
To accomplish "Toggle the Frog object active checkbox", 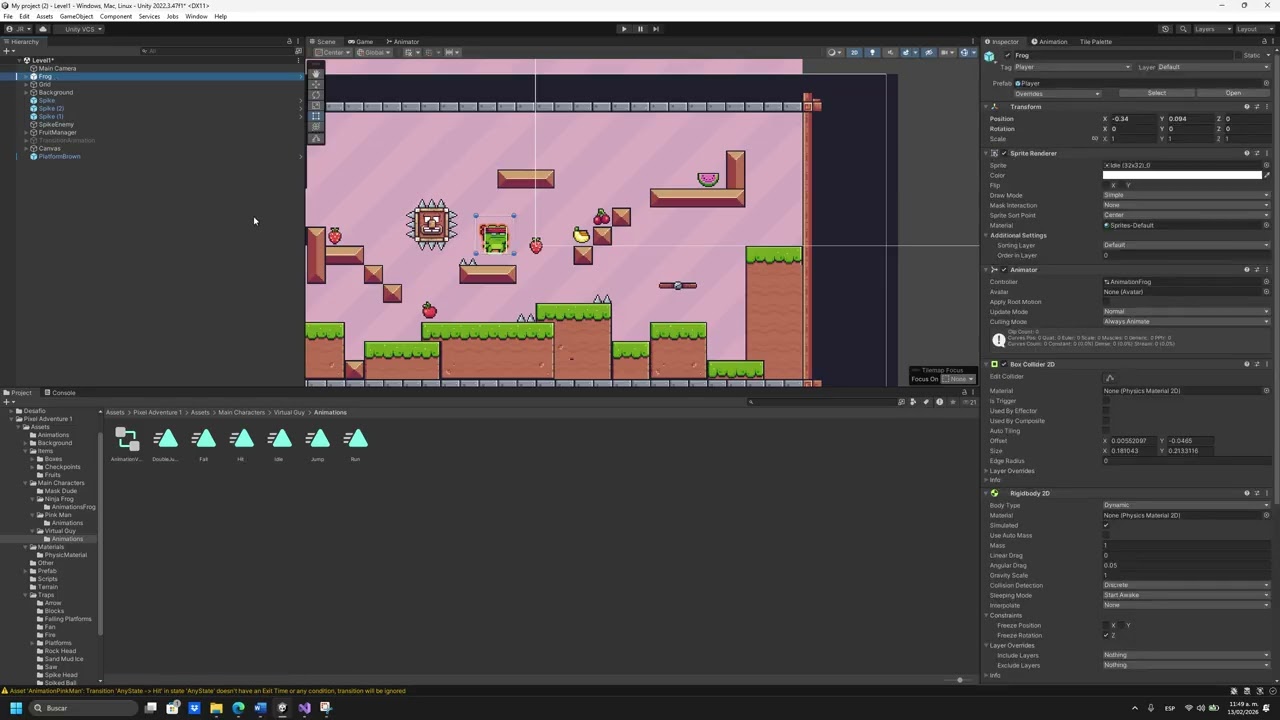I will tap(1007, 55).
